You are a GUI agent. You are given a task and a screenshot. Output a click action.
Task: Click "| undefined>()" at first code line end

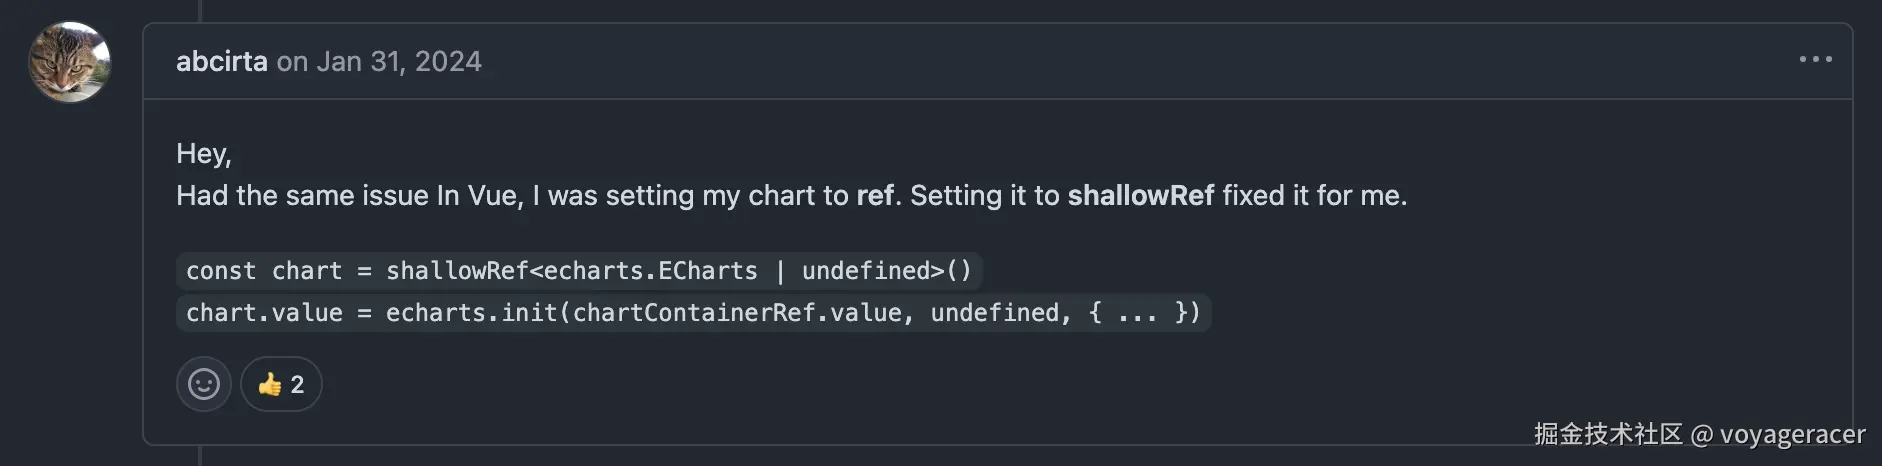[875, 271]
